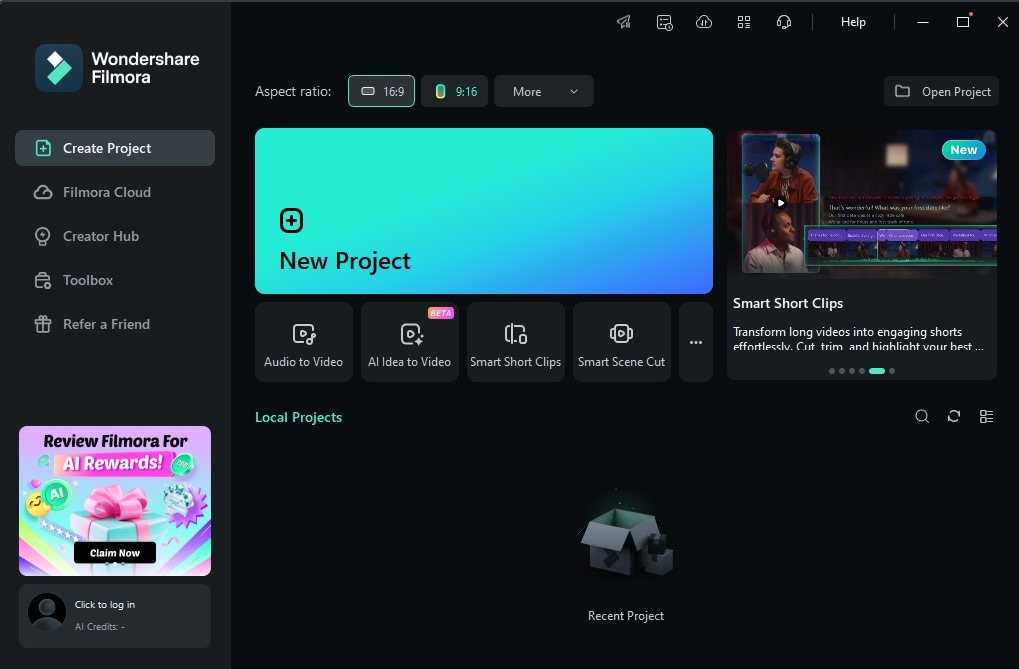
Task: Click the BETA badge on AI Idea
Action: point(441,313)
